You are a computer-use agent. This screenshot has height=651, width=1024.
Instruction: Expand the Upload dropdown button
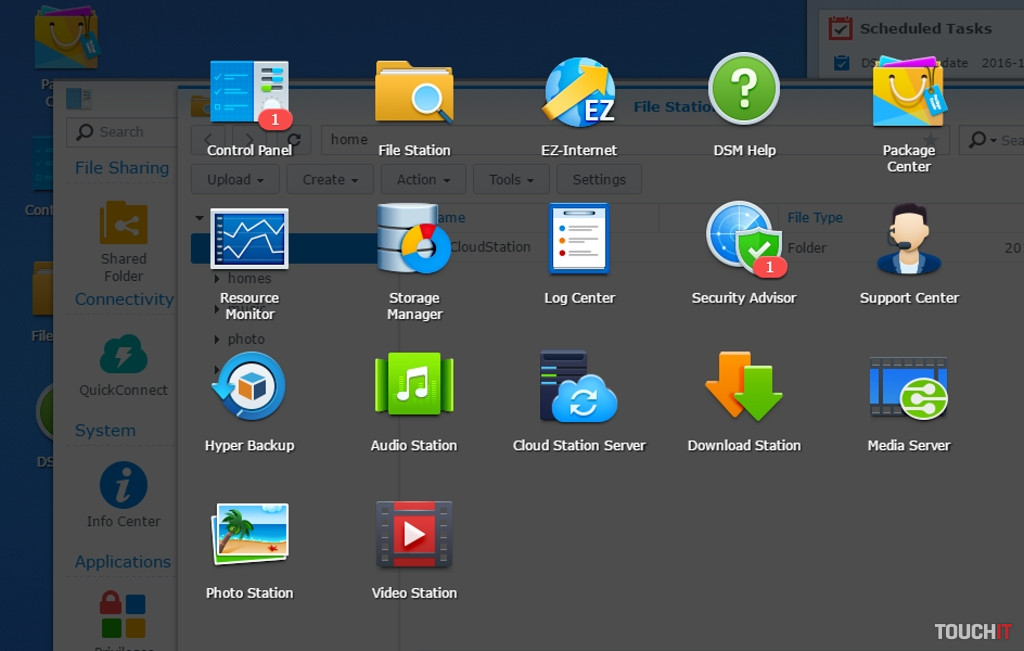(x=235, y=180)
